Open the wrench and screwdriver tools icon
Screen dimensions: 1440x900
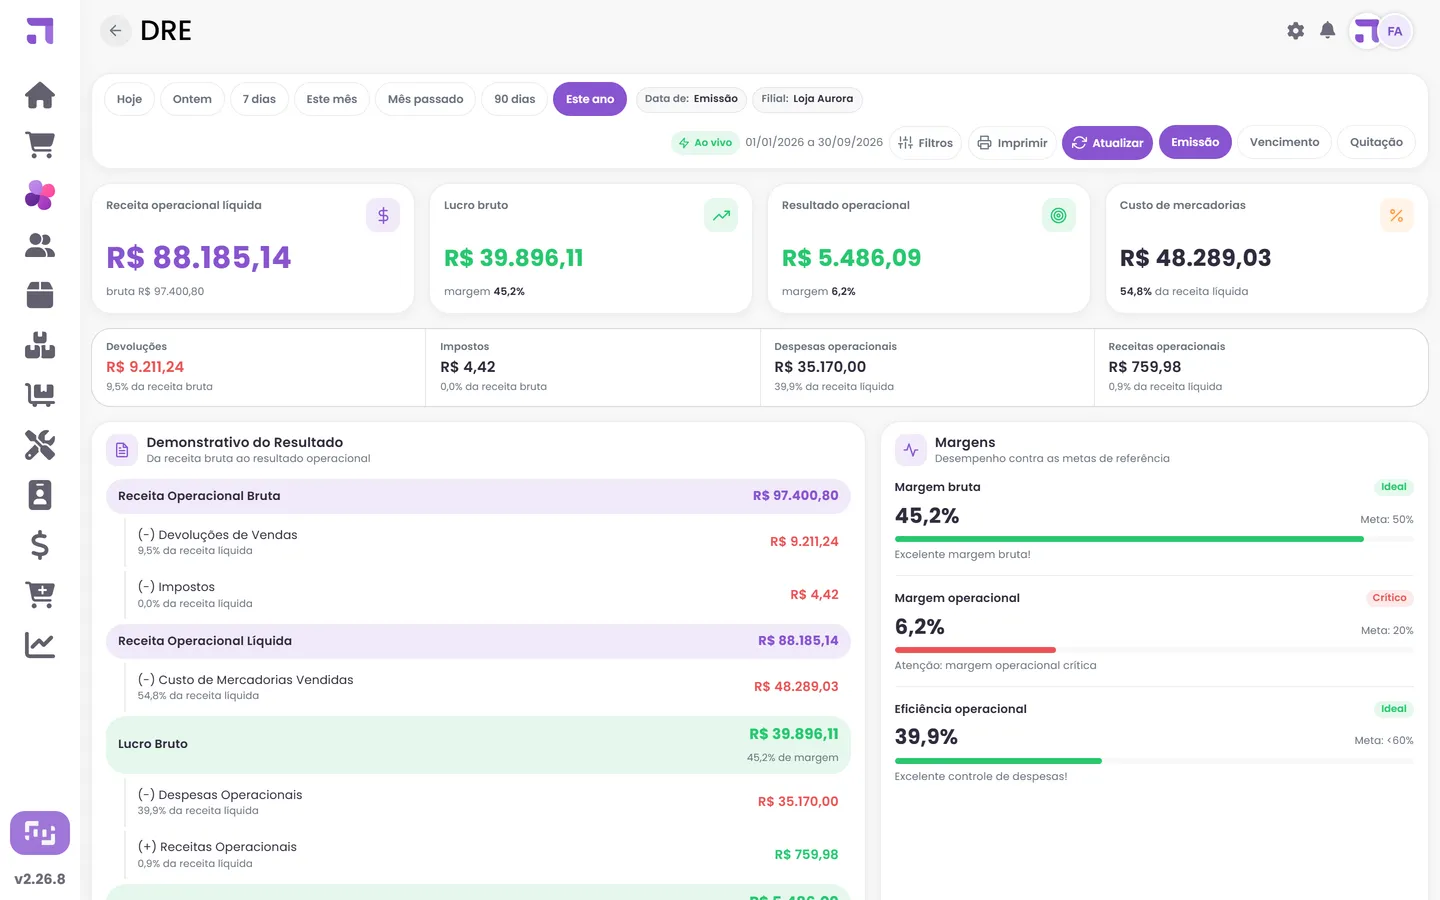coord(40,445)
